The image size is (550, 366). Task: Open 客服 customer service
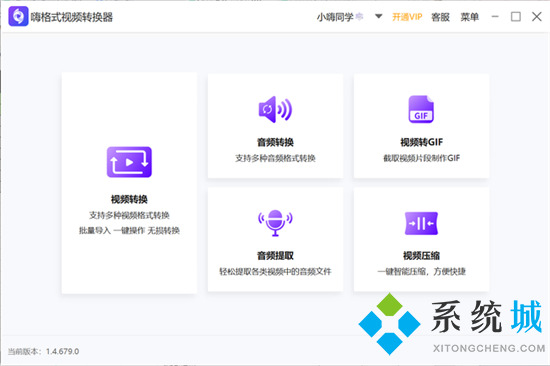tap(440, 17)
